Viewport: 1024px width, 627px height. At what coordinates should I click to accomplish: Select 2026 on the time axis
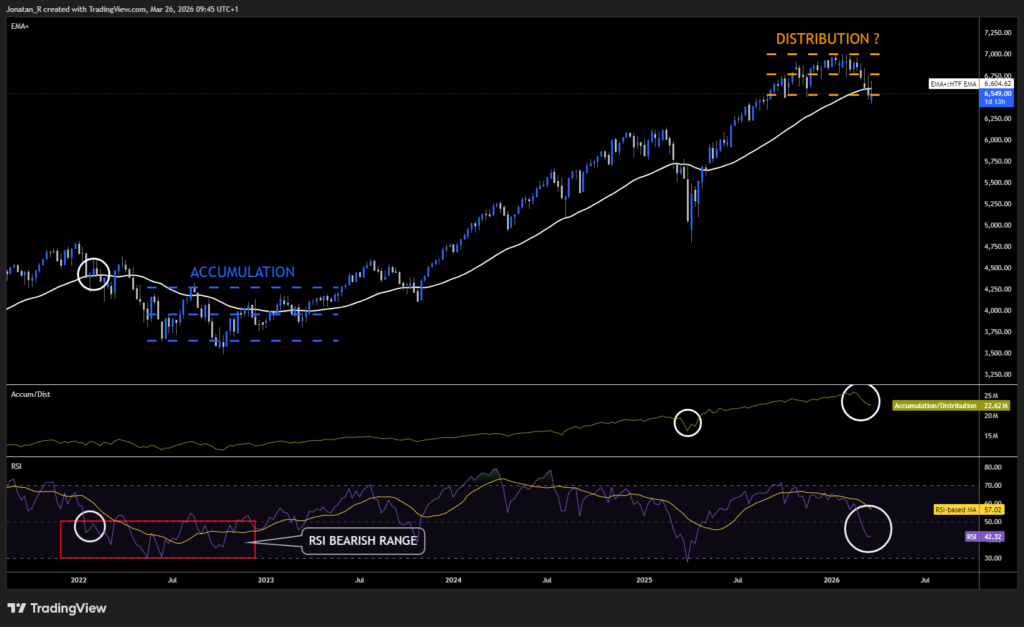point(832,579)
